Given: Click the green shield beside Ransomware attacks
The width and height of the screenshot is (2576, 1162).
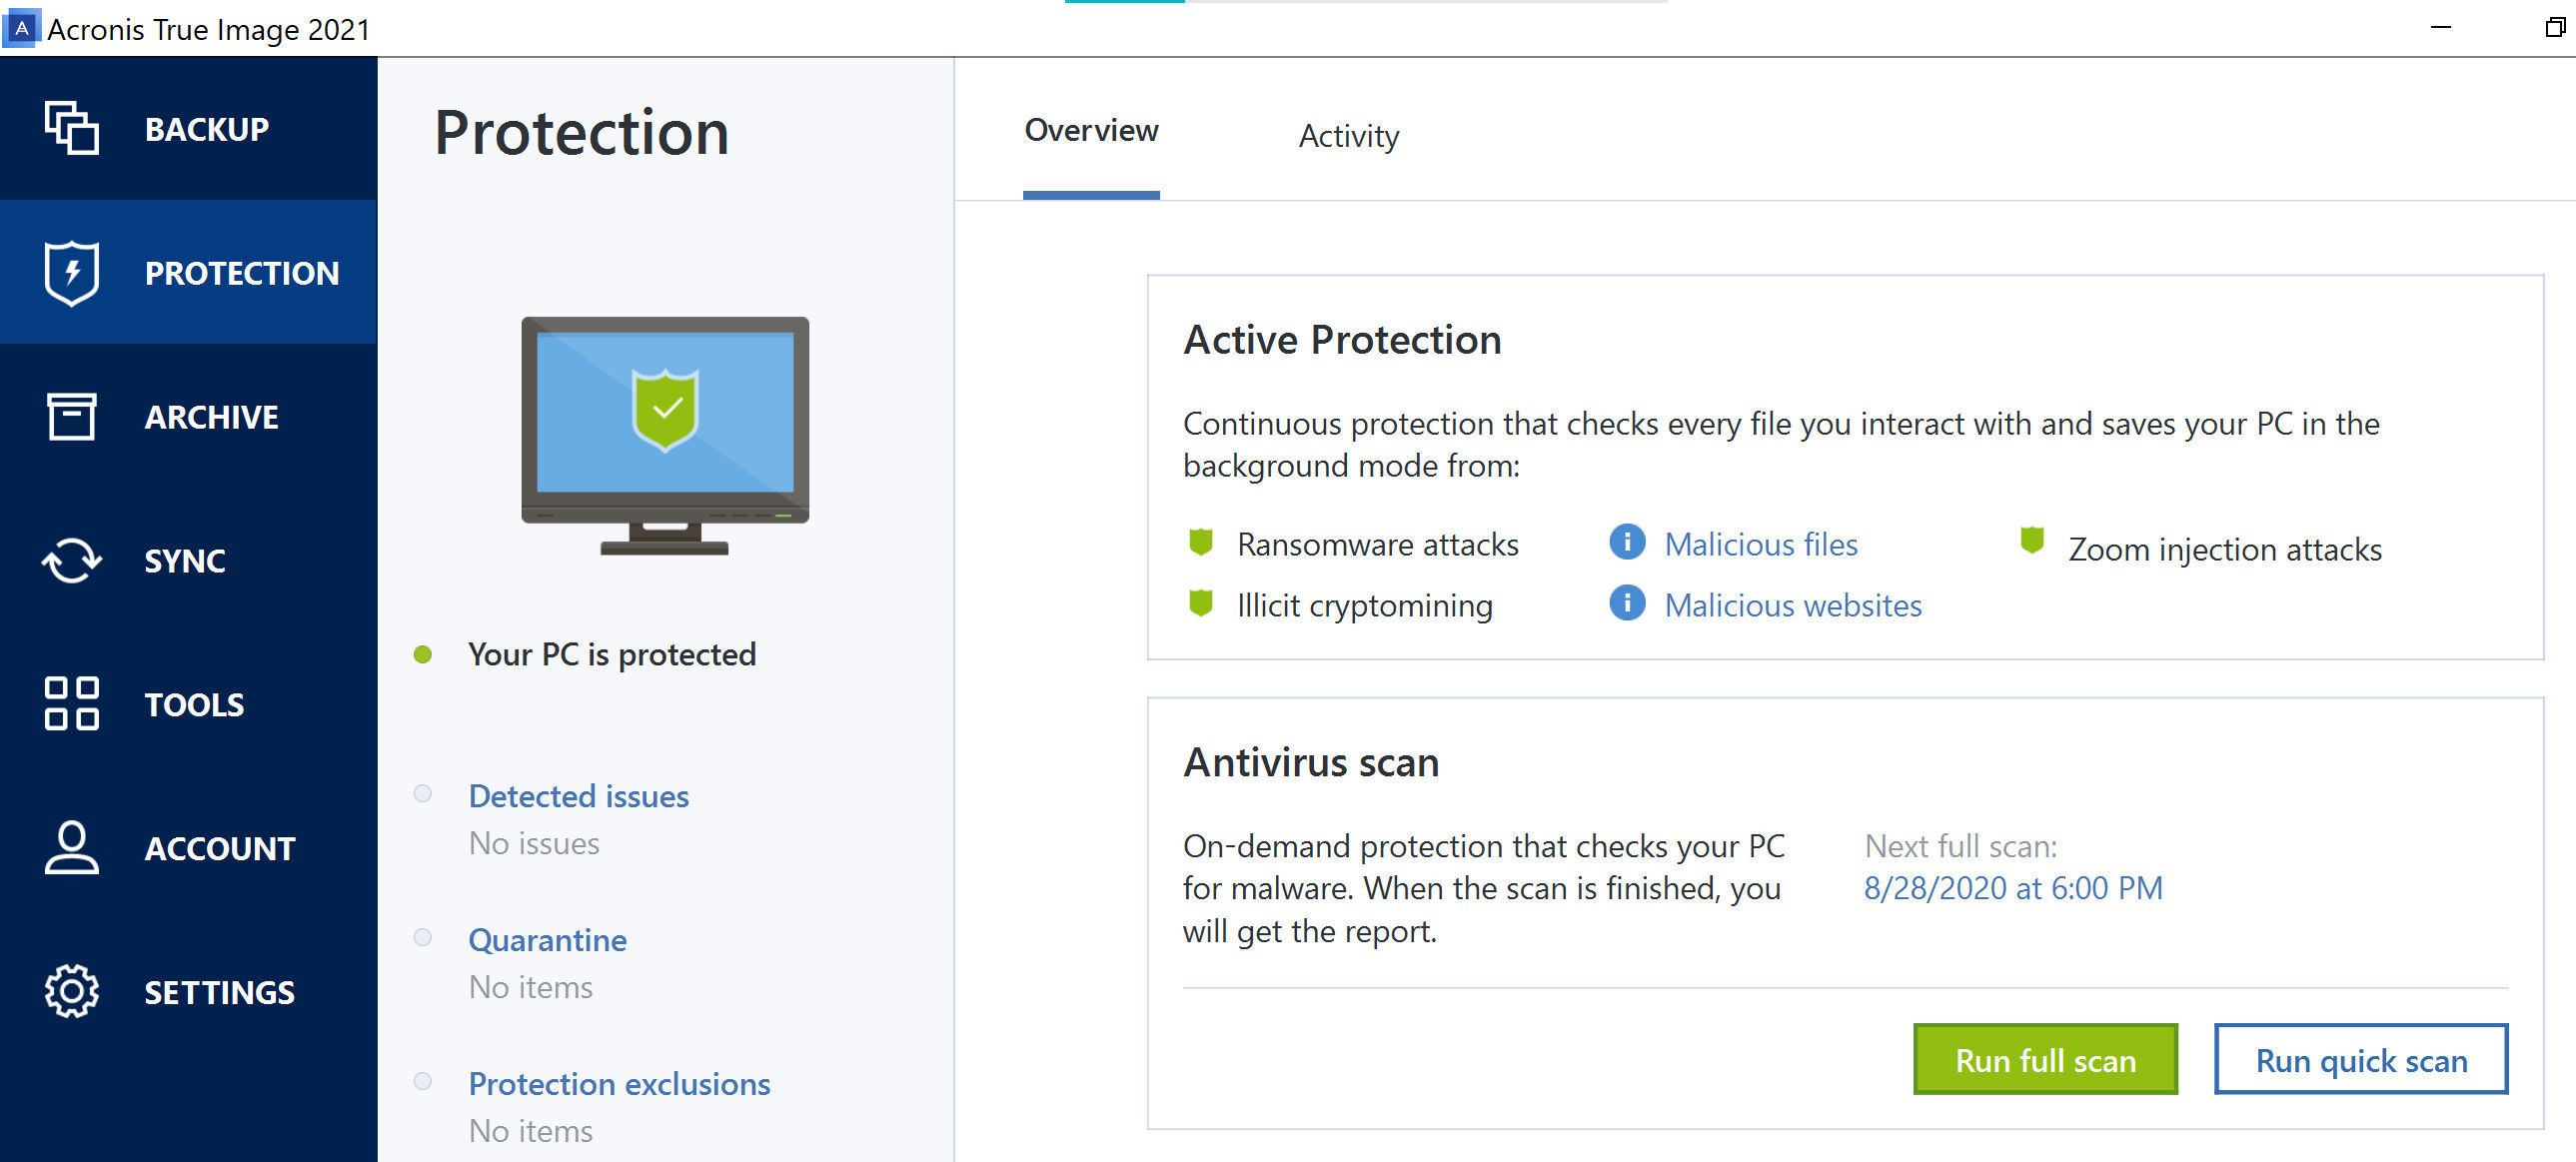Looking at the screenshot, I should [x=1200, y=542].
